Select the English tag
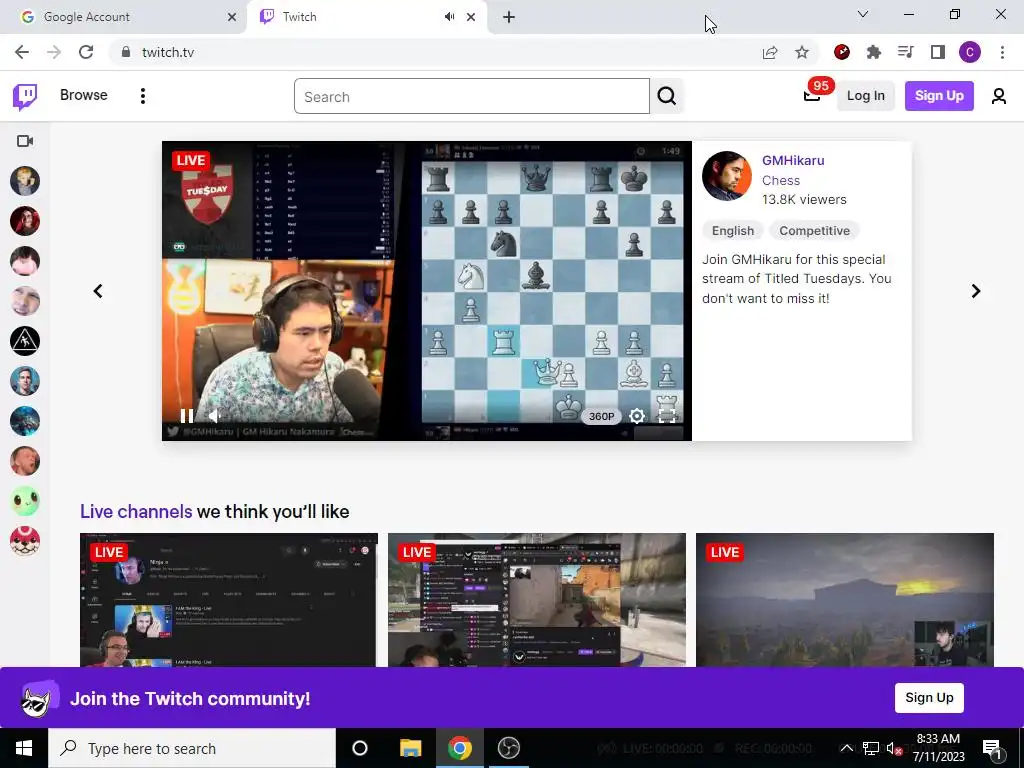This screenshot has width=1024, height=768. click(733, 231)
